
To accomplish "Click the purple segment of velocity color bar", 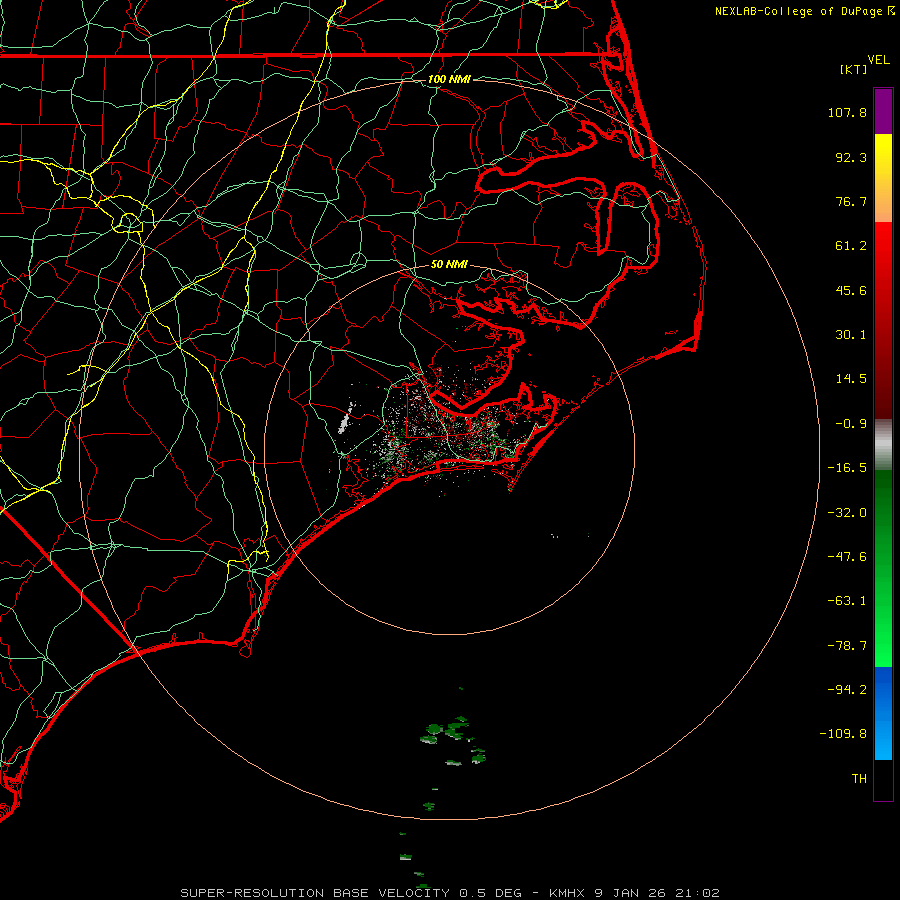I will click(883, 112).
